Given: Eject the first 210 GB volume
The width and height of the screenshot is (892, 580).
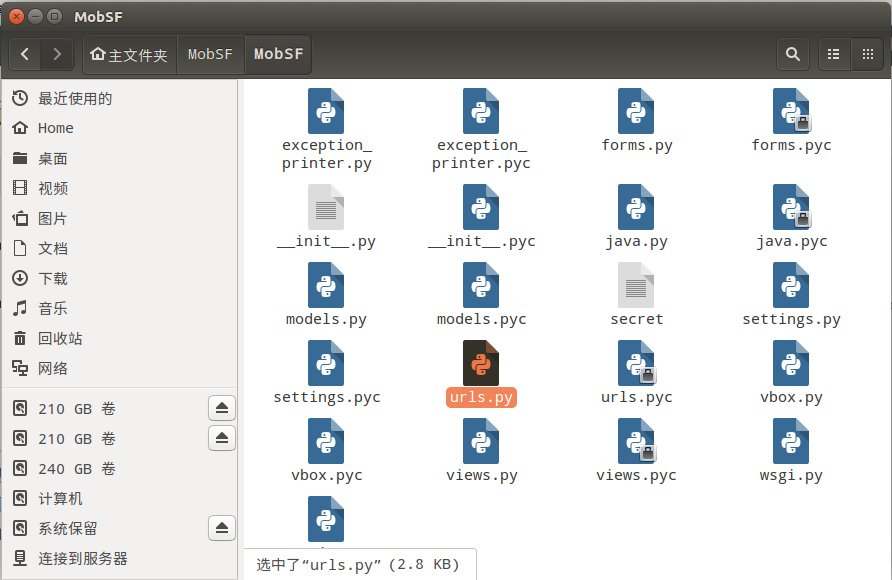Looking at the screenshot, I should 222,408.
